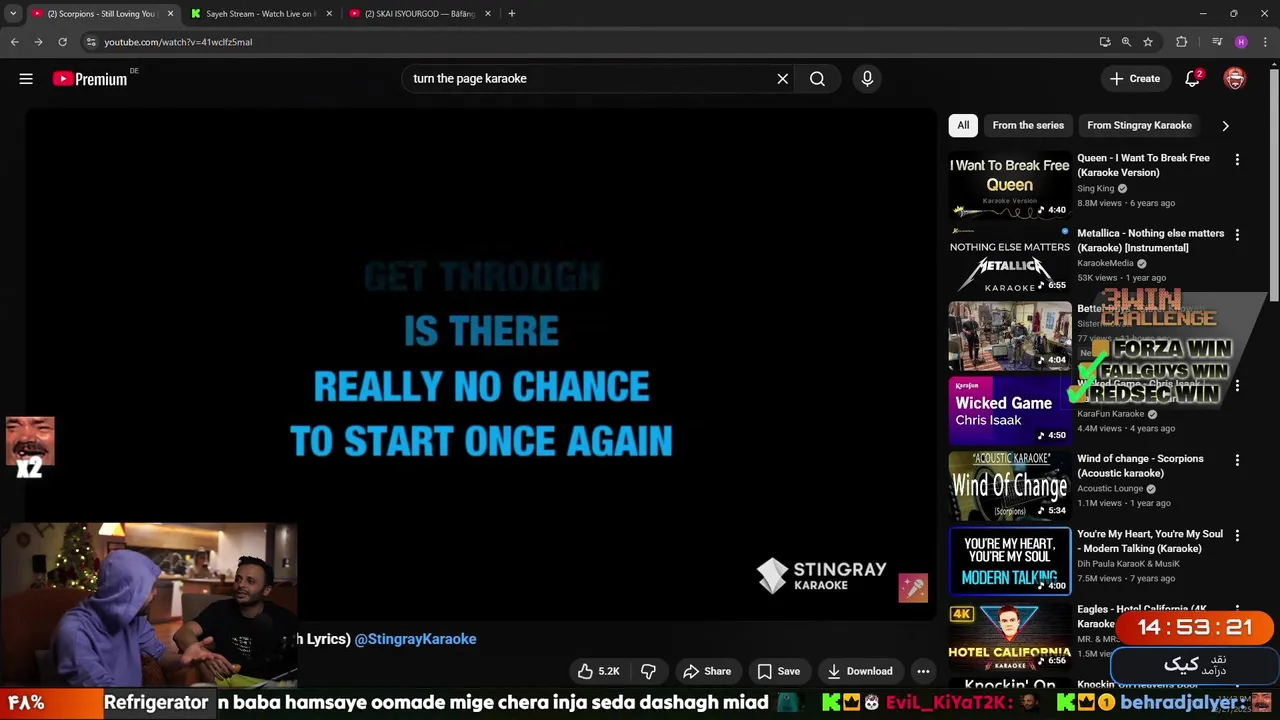The height and width of the screenshot is (720, 1280).
Task: Close the SKAI ISYOURGOD tab
Action: coord(488,14)
